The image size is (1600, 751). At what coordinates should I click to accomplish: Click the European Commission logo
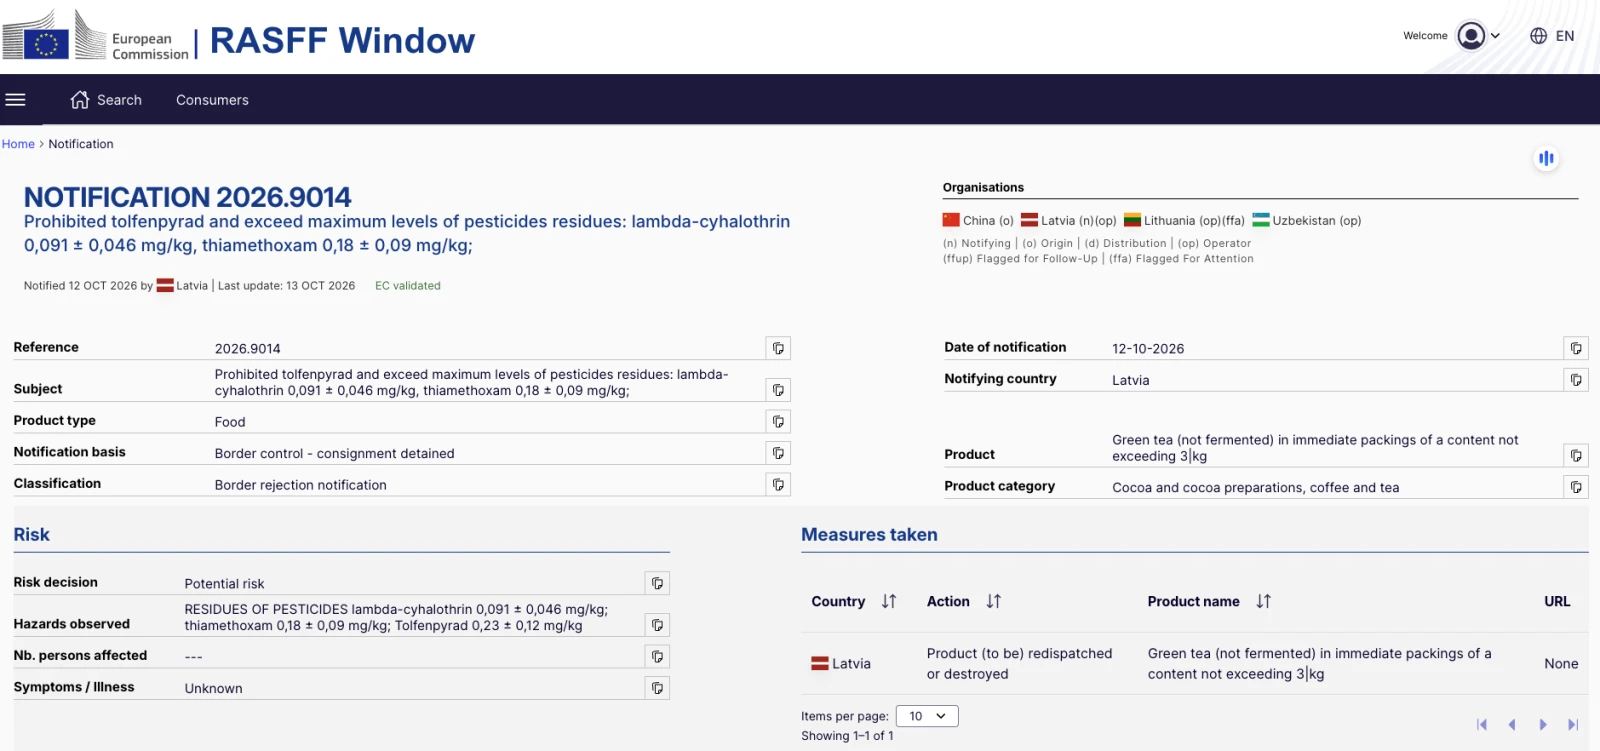click(95, 36)
